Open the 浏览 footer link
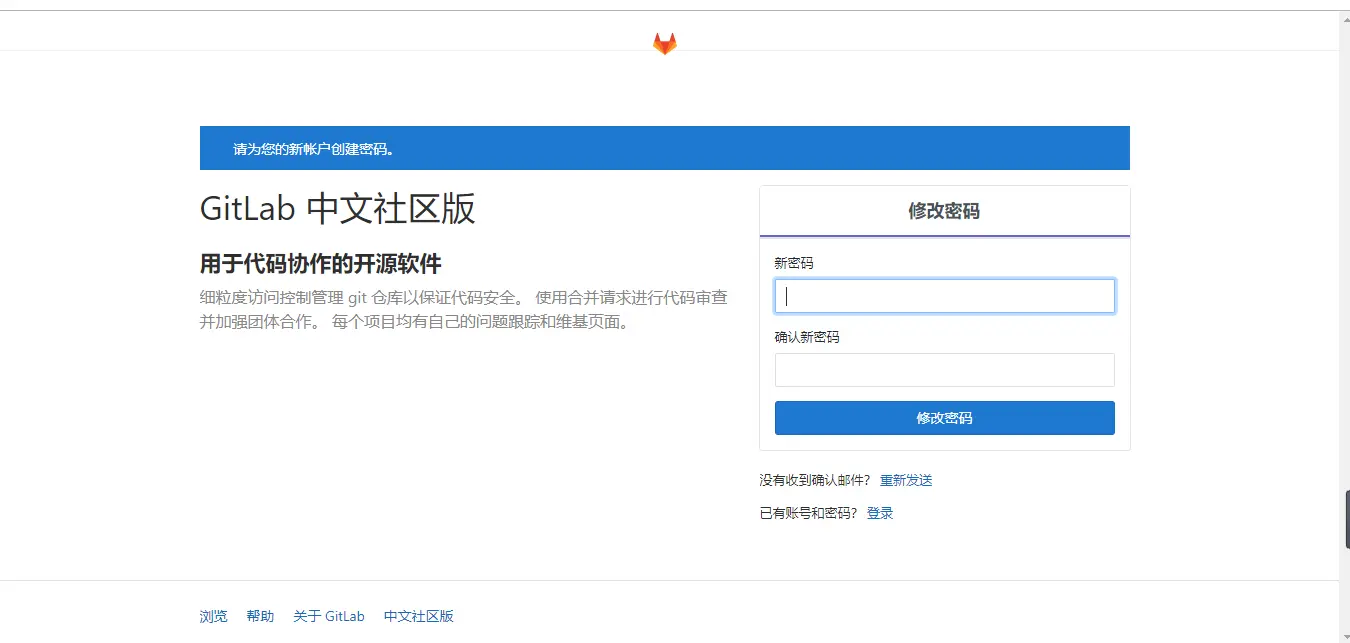Viewport: 1350px width, 643px height. click(x=214, y=616)
